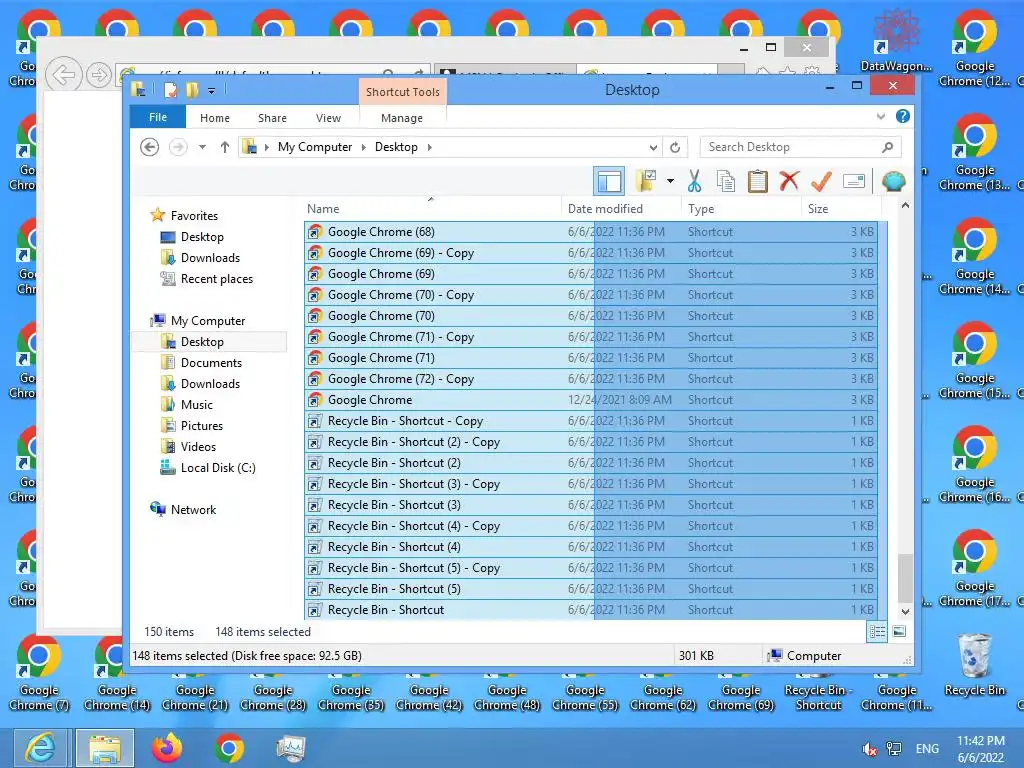
Task: Open the File menu
Action: pyautogui.click(x=158, y=117)
